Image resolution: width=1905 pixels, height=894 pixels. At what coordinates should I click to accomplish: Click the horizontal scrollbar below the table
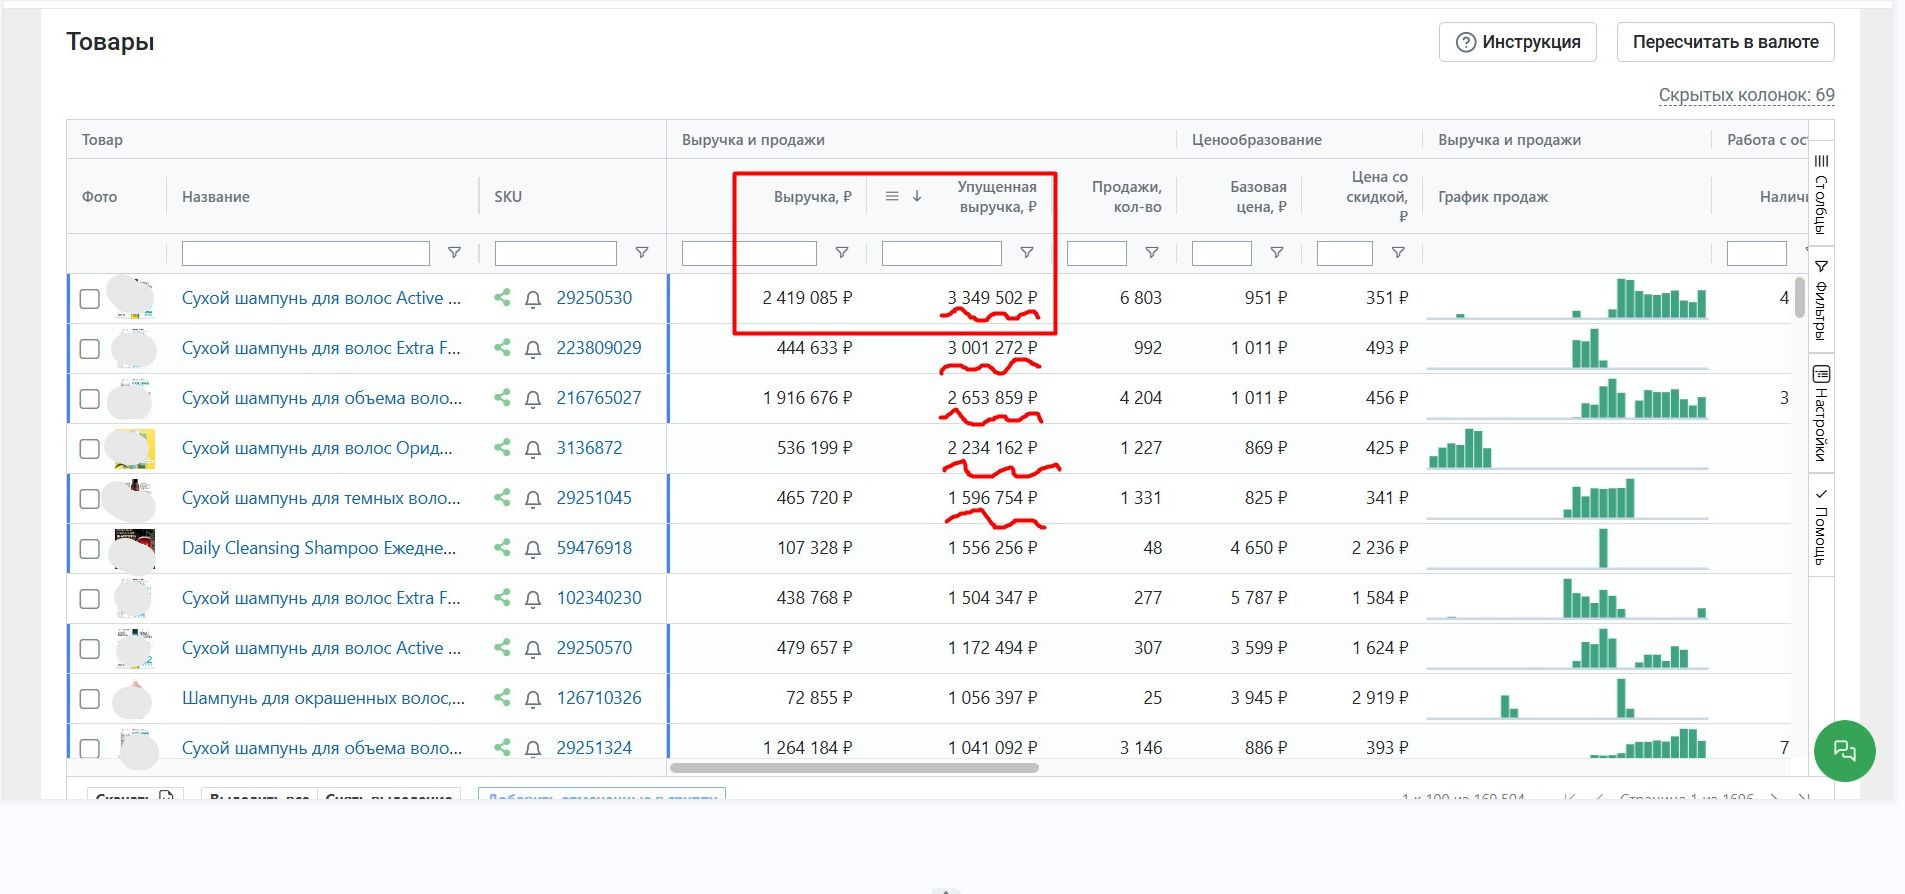854,768
